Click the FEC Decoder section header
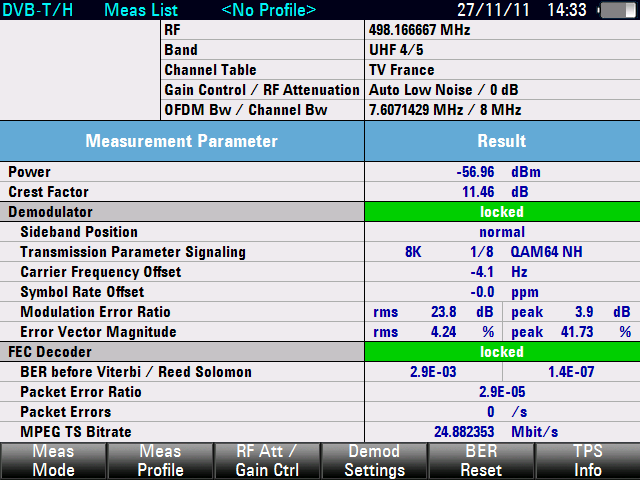The image size is (640, 480). click(x=182, y=352)
